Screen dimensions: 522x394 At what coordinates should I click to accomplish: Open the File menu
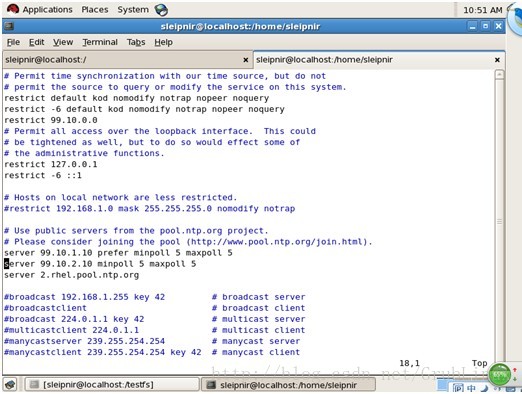click(13, 42)
